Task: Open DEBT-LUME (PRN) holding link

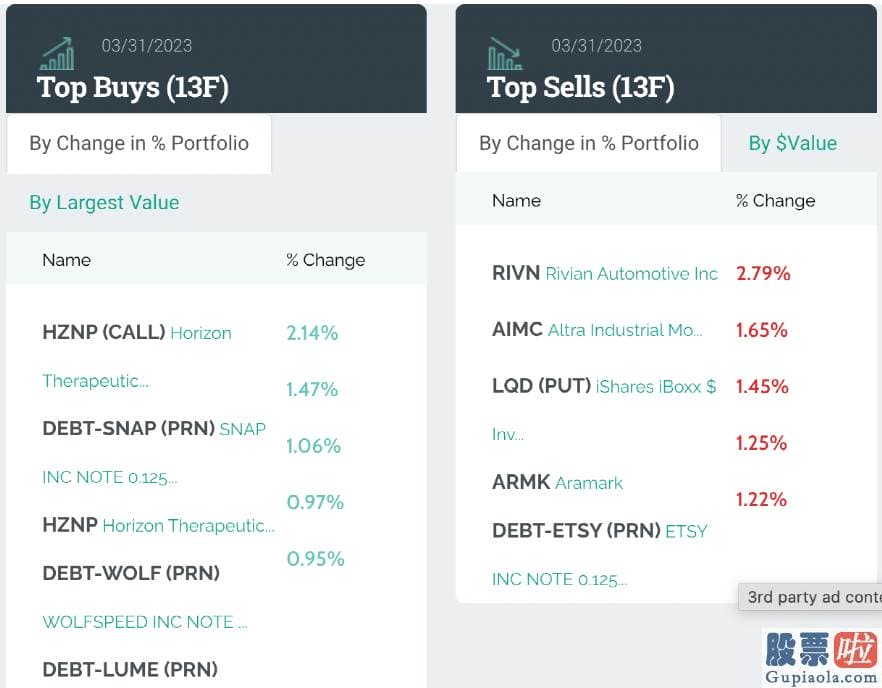Action: [130, 669]
